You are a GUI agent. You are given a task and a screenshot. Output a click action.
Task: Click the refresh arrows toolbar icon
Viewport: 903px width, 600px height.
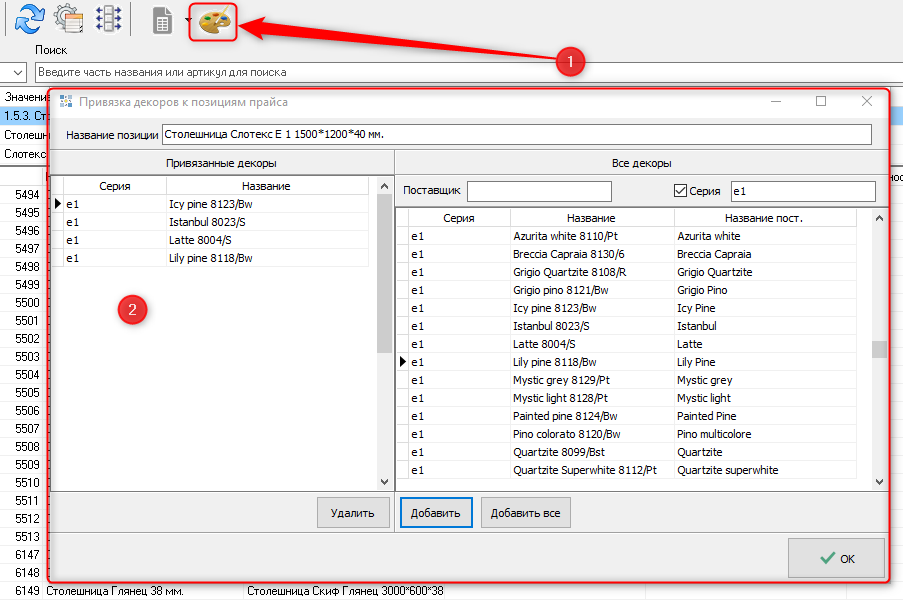pos(29,20)
